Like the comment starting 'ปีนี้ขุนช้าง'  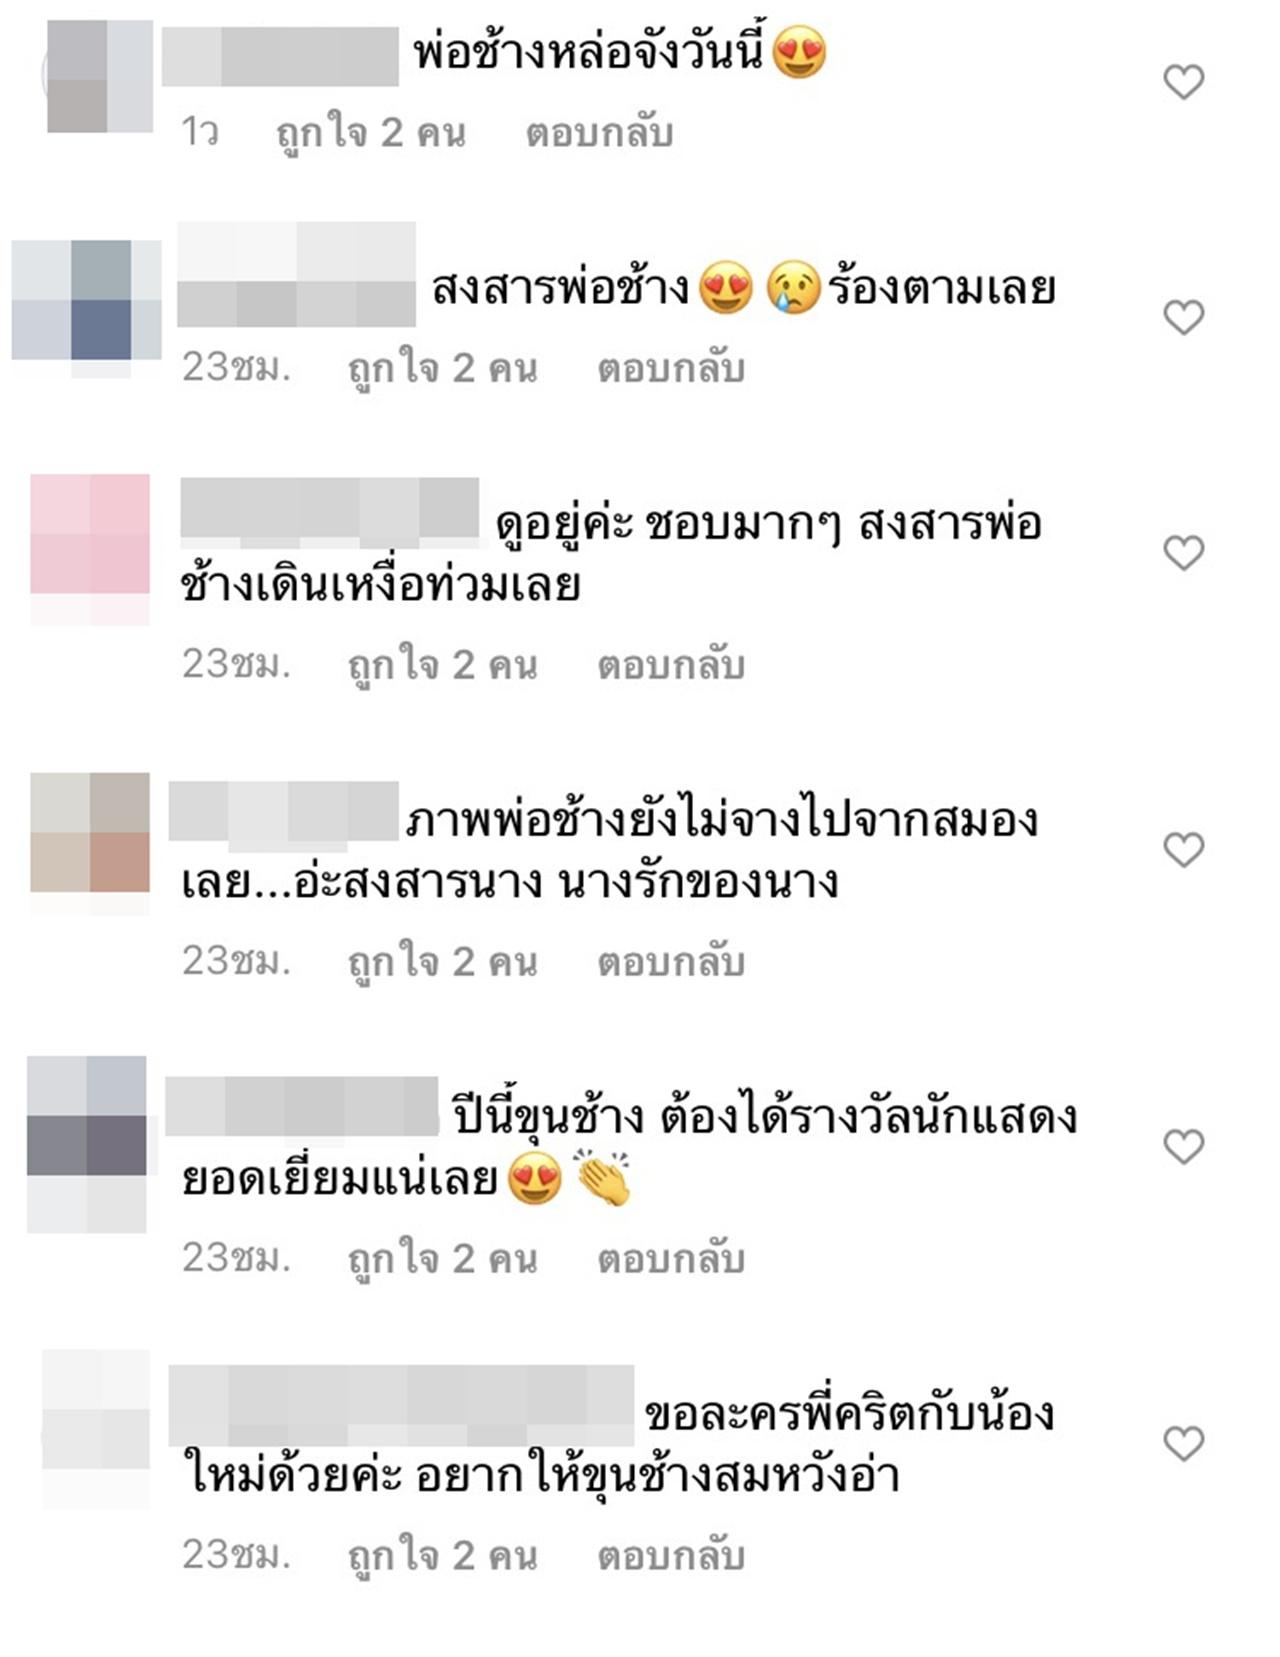tap(1183, 1146)
